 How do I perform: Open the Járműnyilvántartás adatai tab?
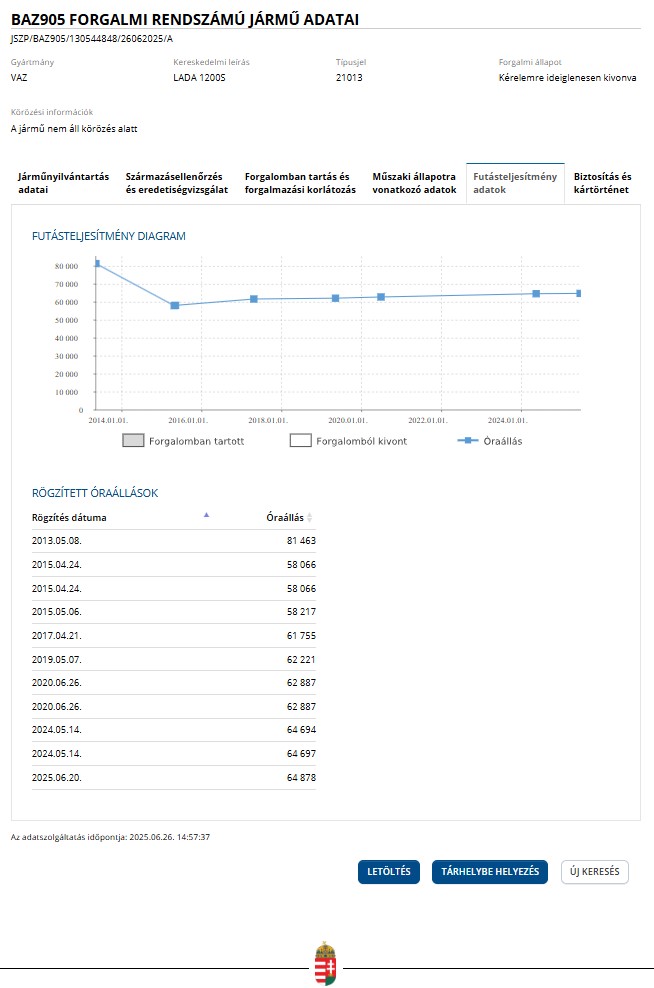(63, 183)
